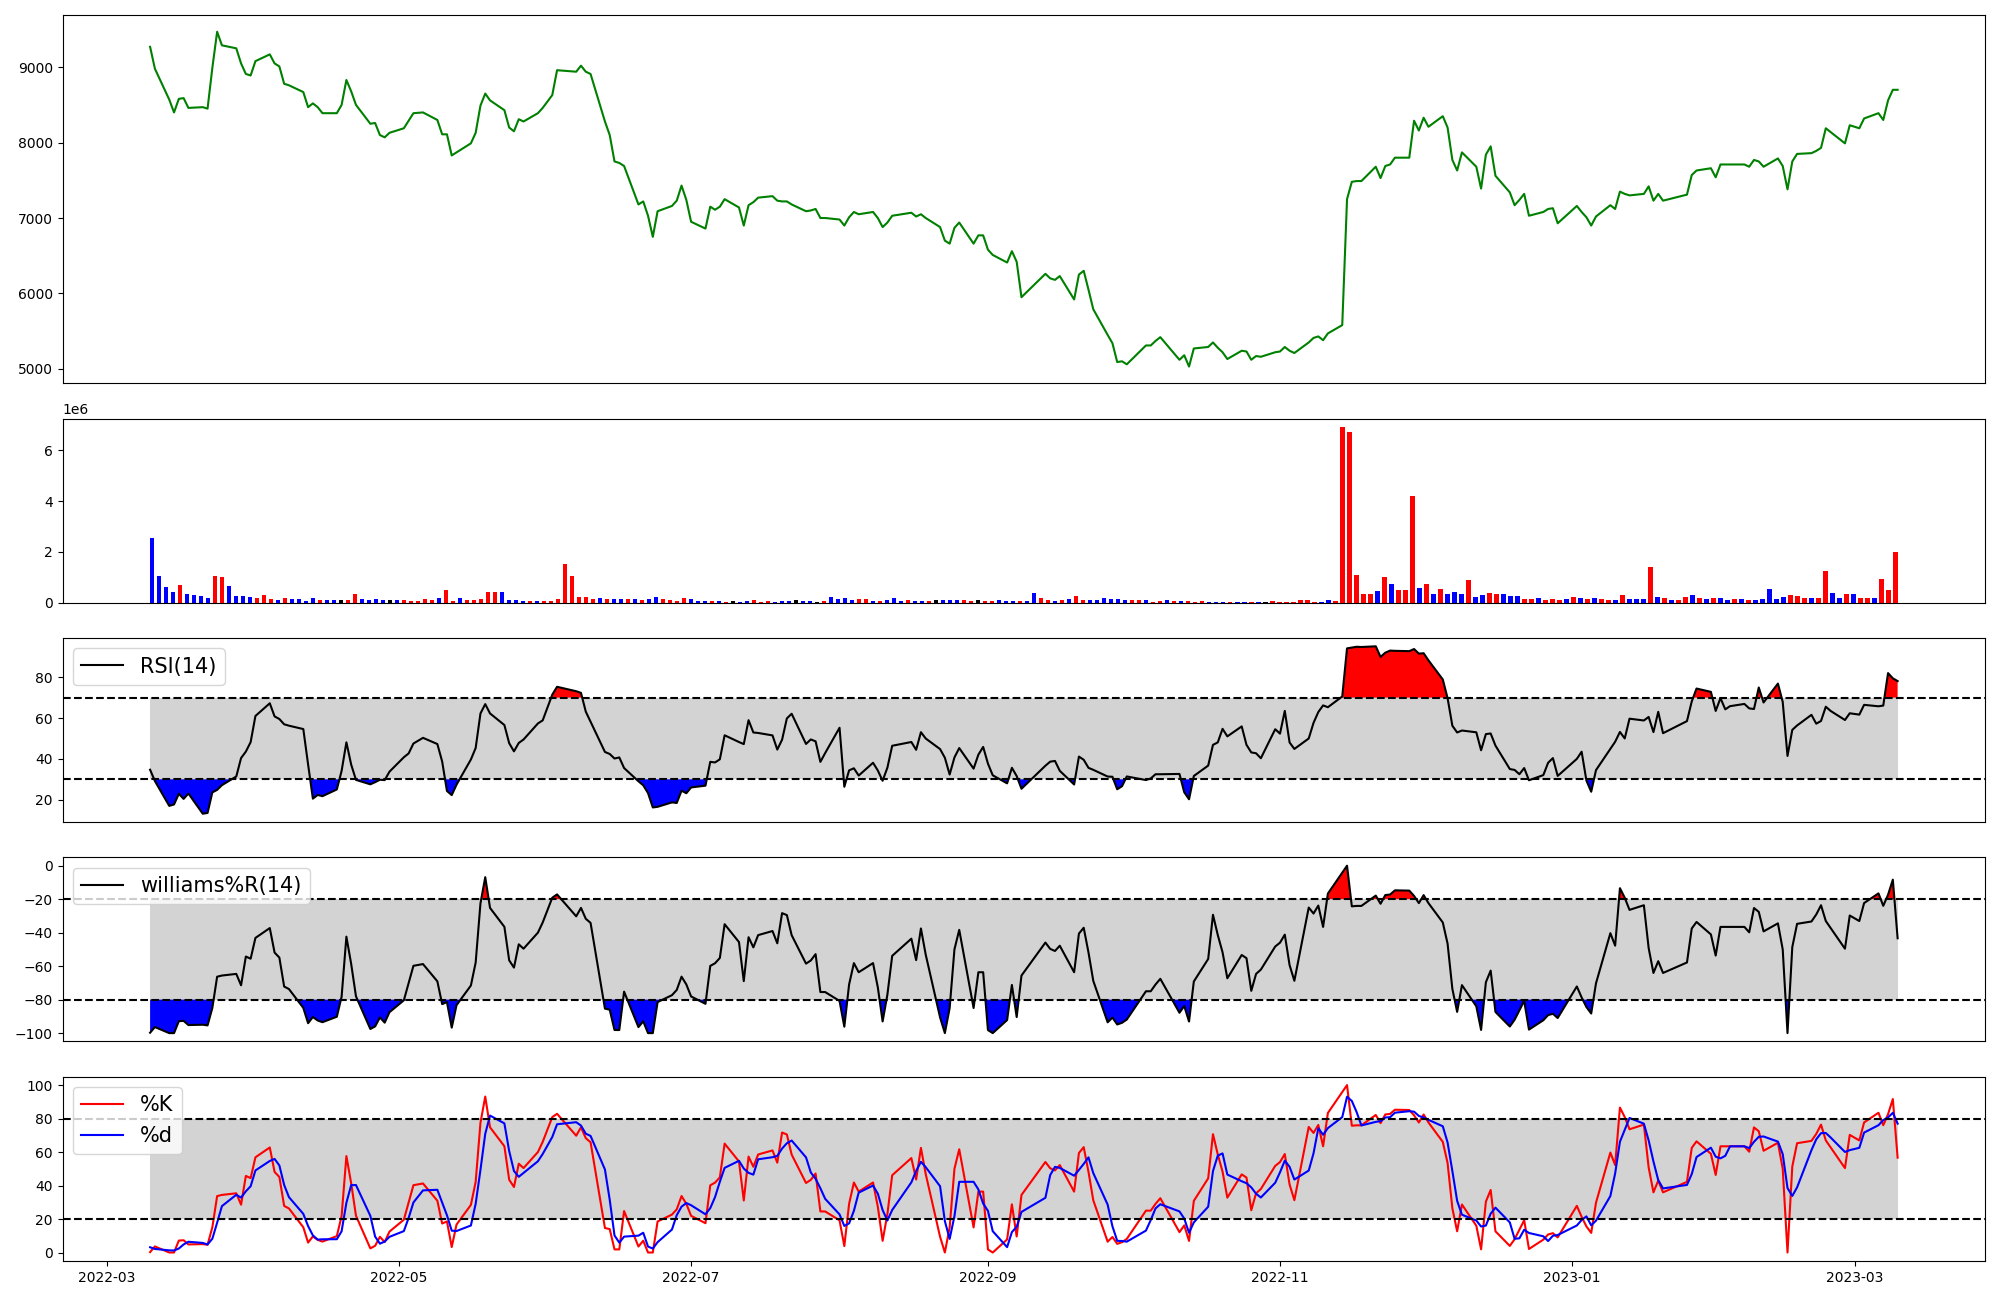The height and width of the screenshot is (1300, 2000).
Task: Click the 2023-01 x-axis date label
Action: click(1573, 1277)
